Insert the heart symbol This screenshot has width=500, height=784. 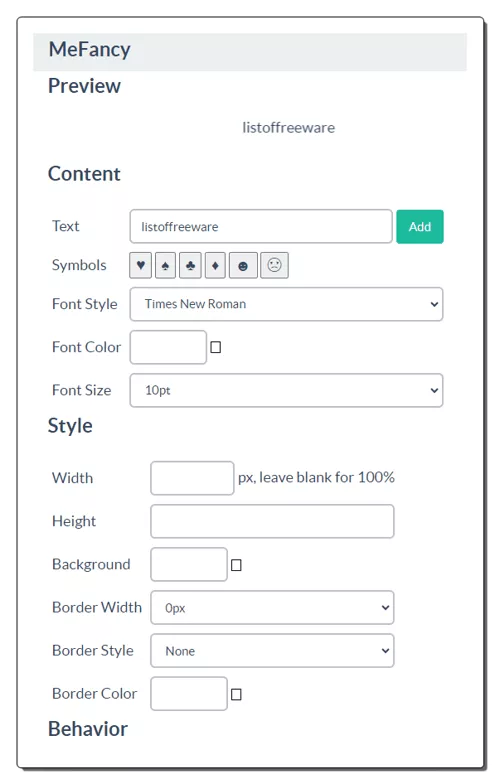click(x=140, y=265)
